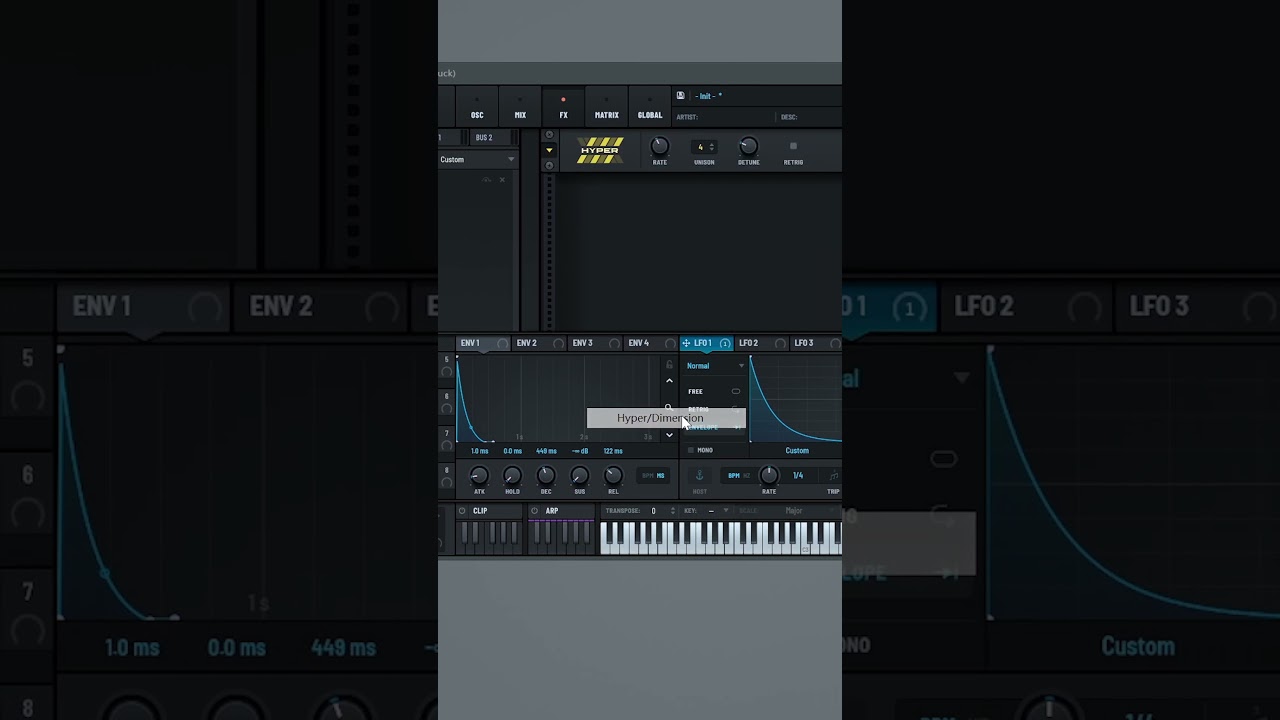Adjust the envelope SUS knob

[579, 476]
